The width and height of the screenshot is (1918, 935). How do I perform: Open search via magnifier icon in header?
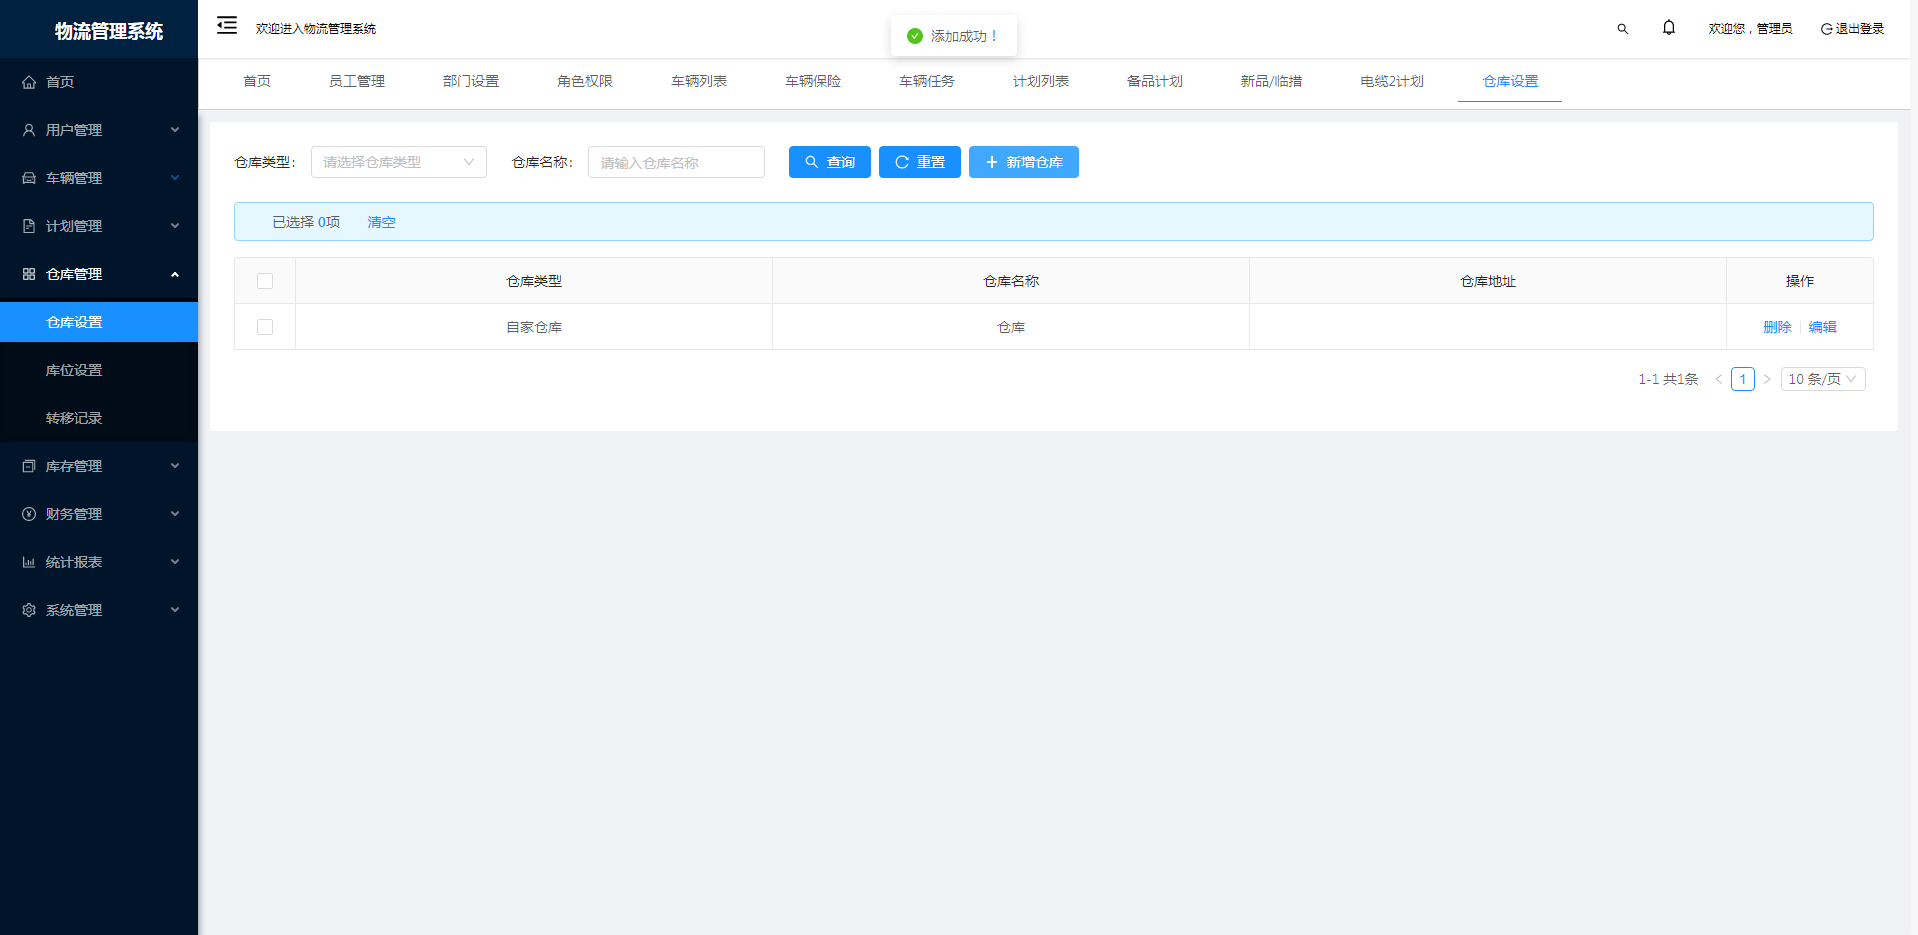[x=1622, y=29]
